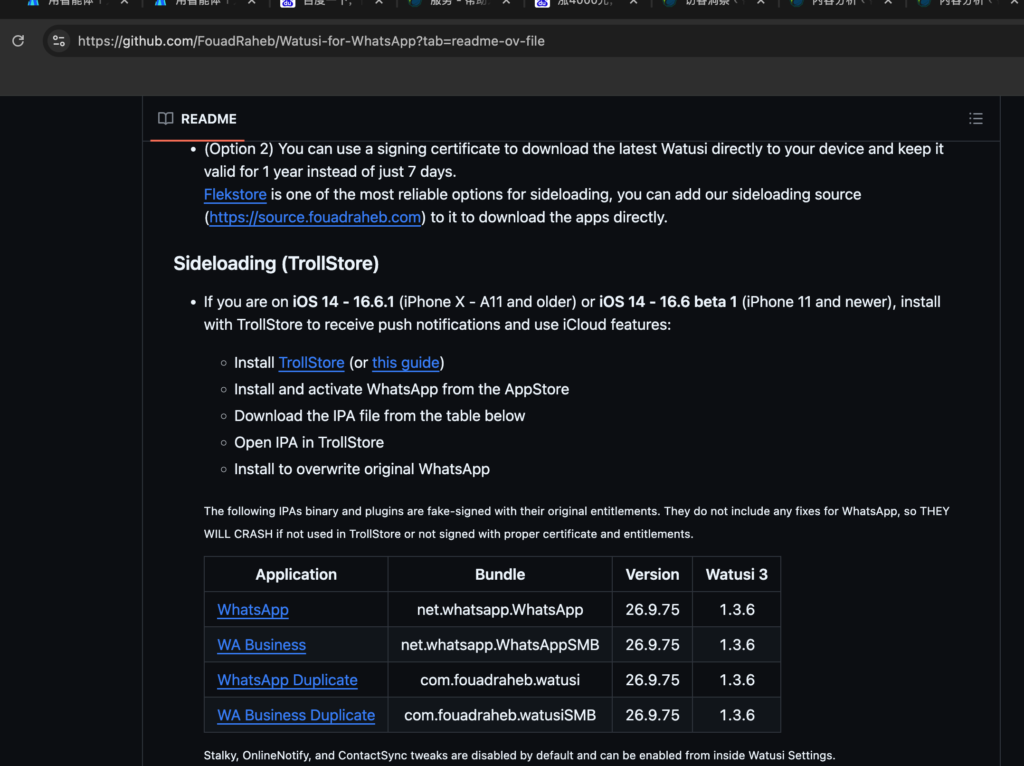The width and height of the screenshot is (1024, 766).
Task: Download the WA Business IPA link
Action: [261, 645]
